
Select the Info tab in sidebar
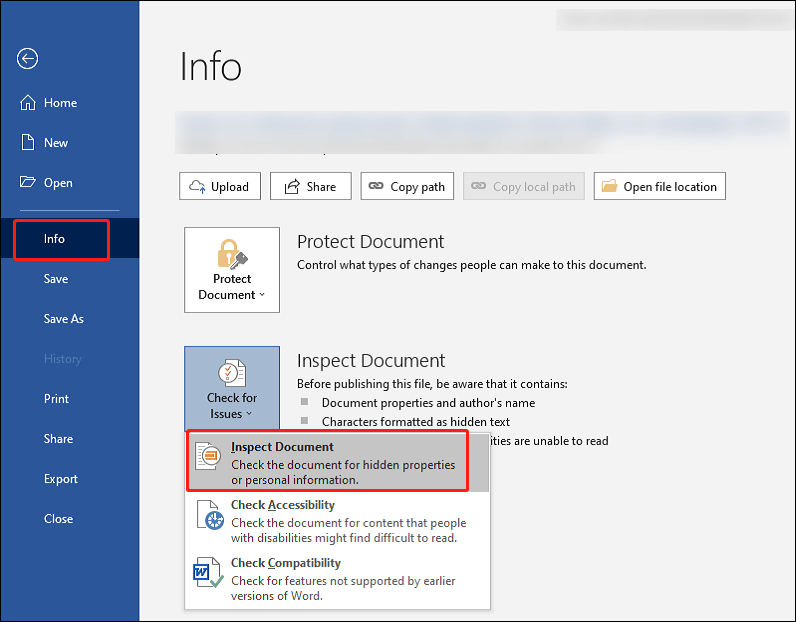[70, 239]
